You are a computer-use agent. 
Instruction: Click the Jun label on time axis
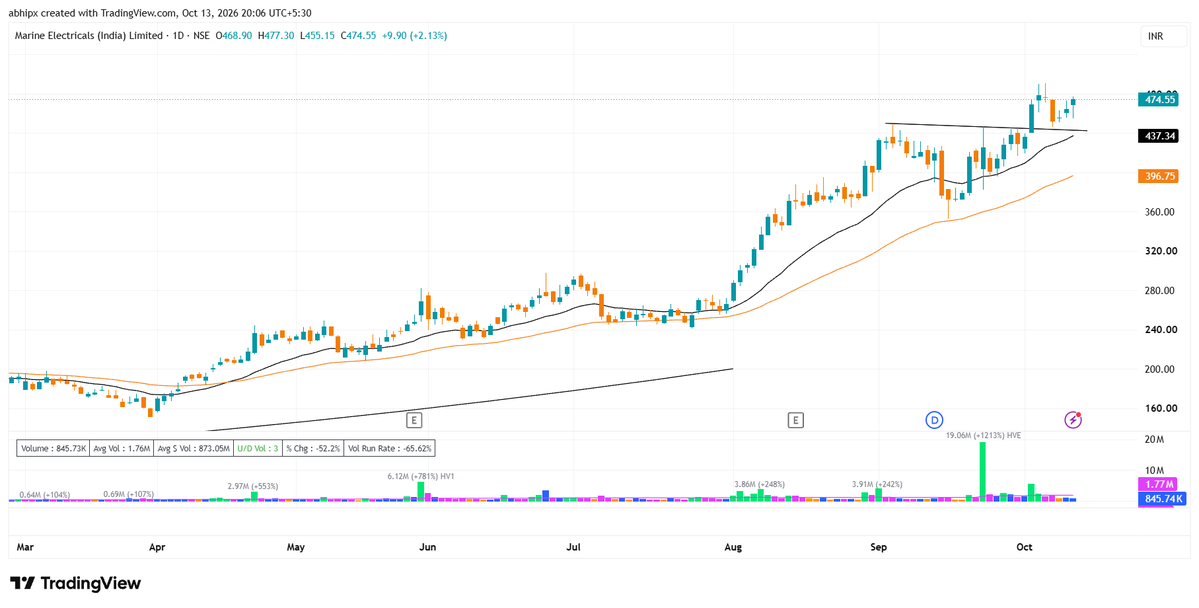428,548
